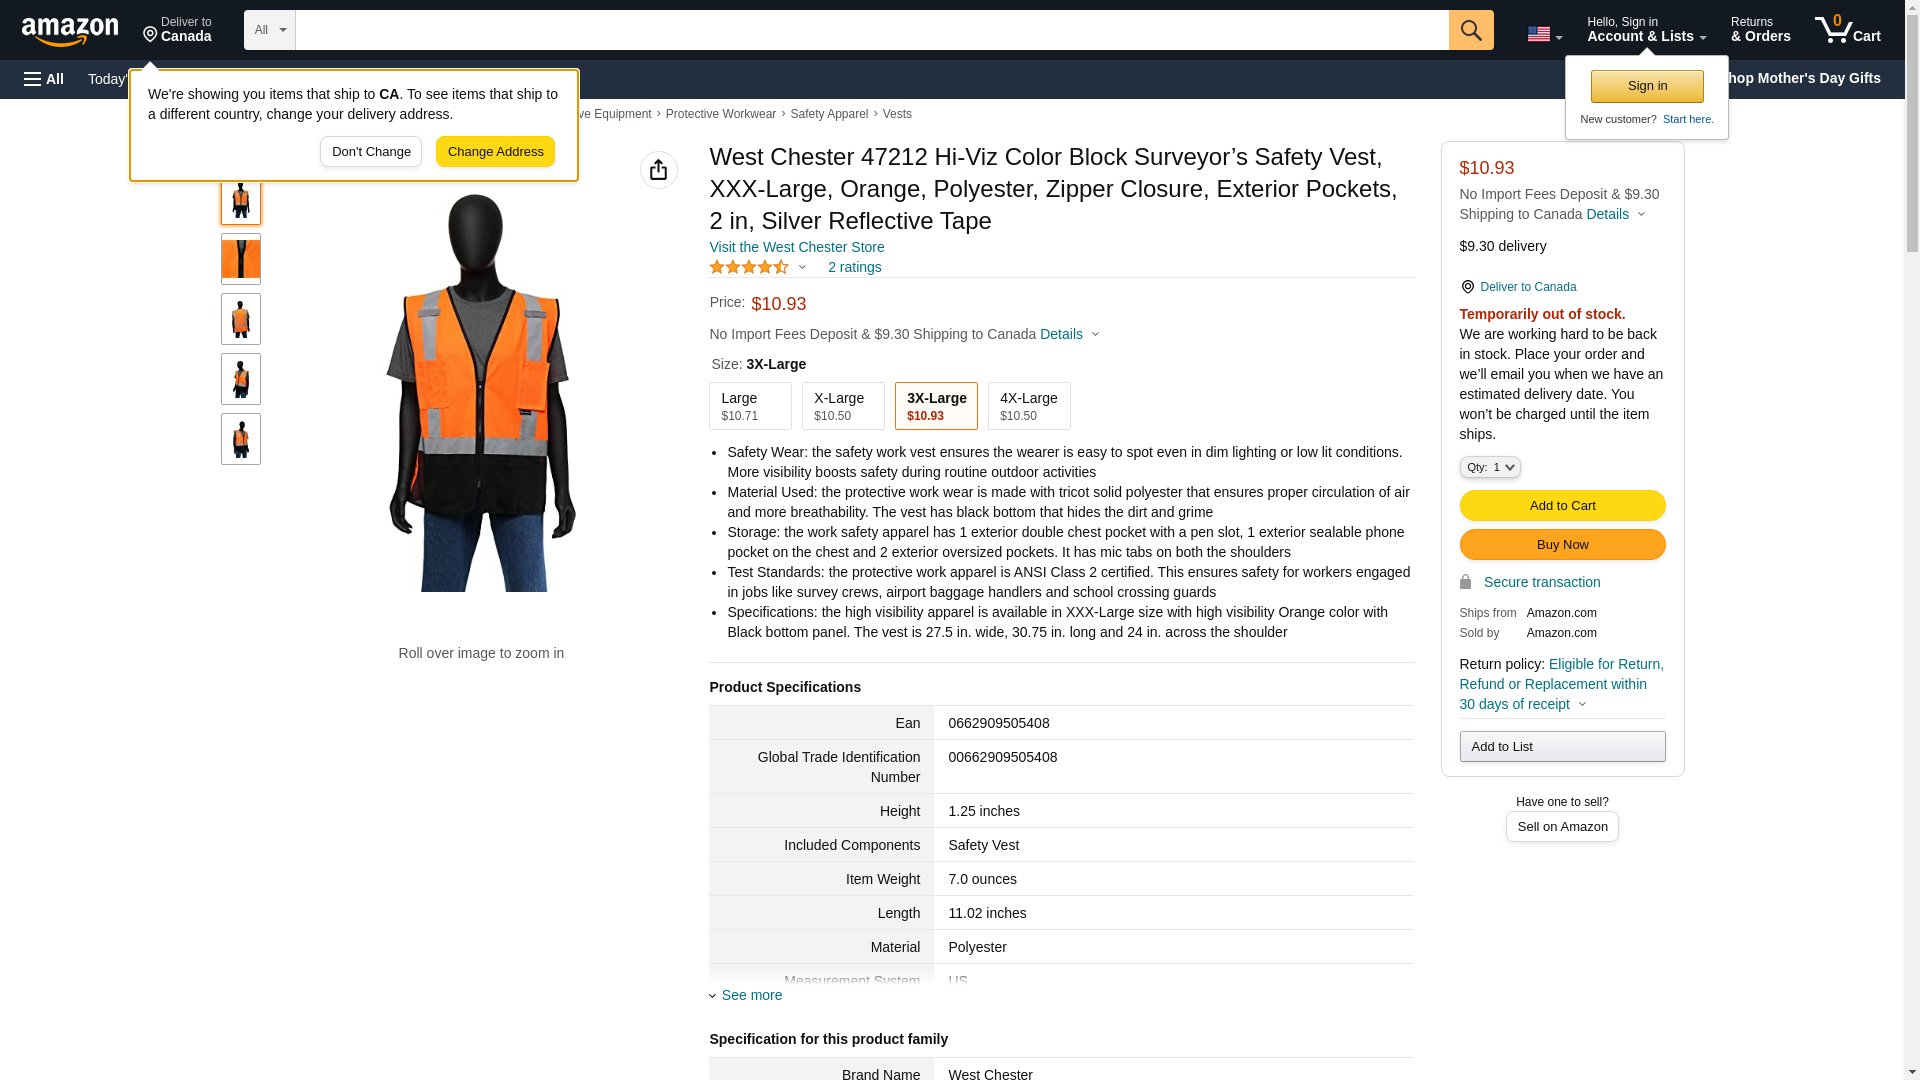
Task: Open the Qty quantity dropdown
Action: [1489, 467]
